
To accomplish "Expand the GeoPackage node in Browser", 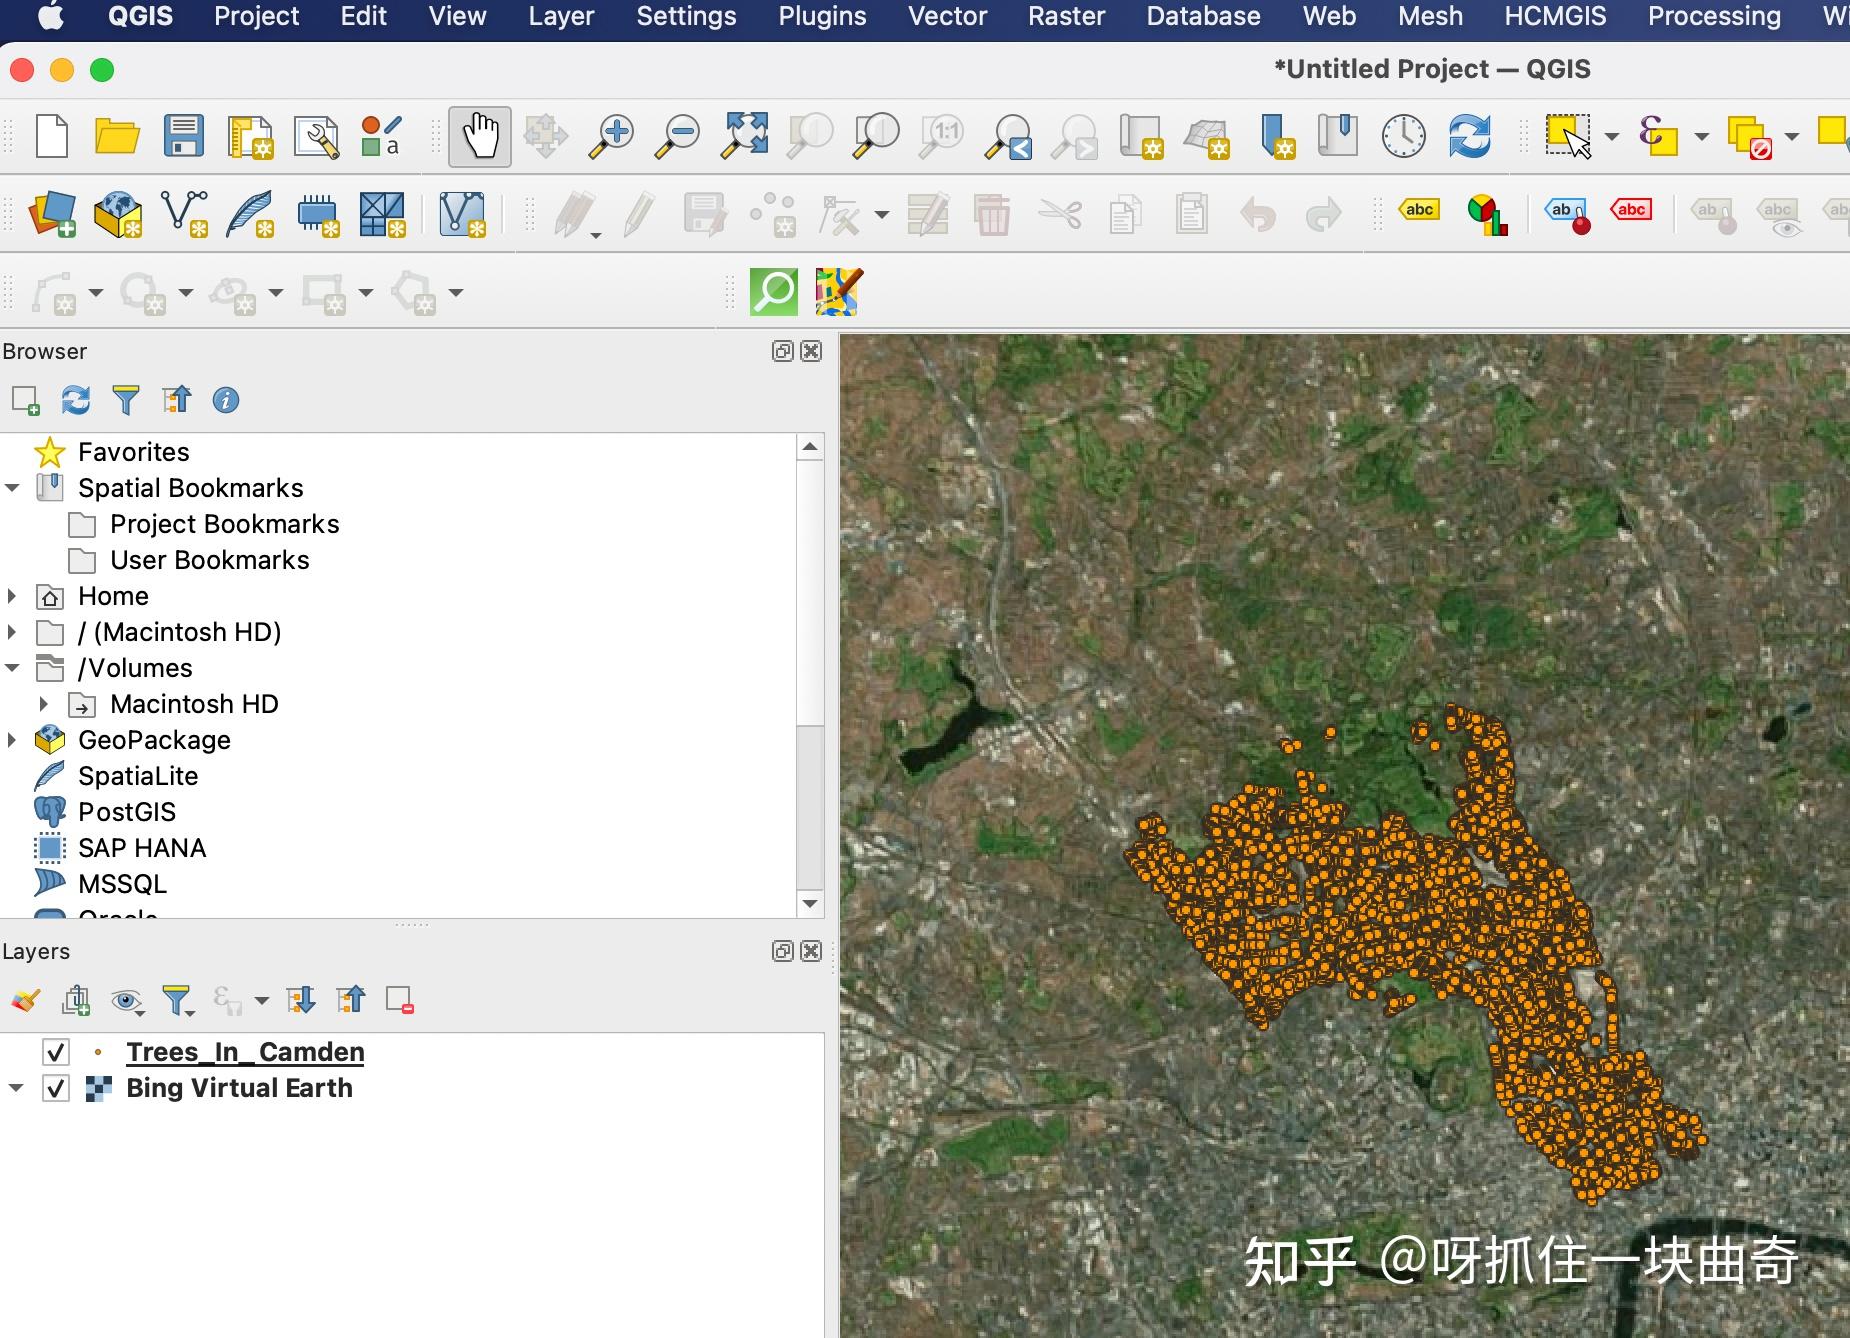I will click(12, 740).
